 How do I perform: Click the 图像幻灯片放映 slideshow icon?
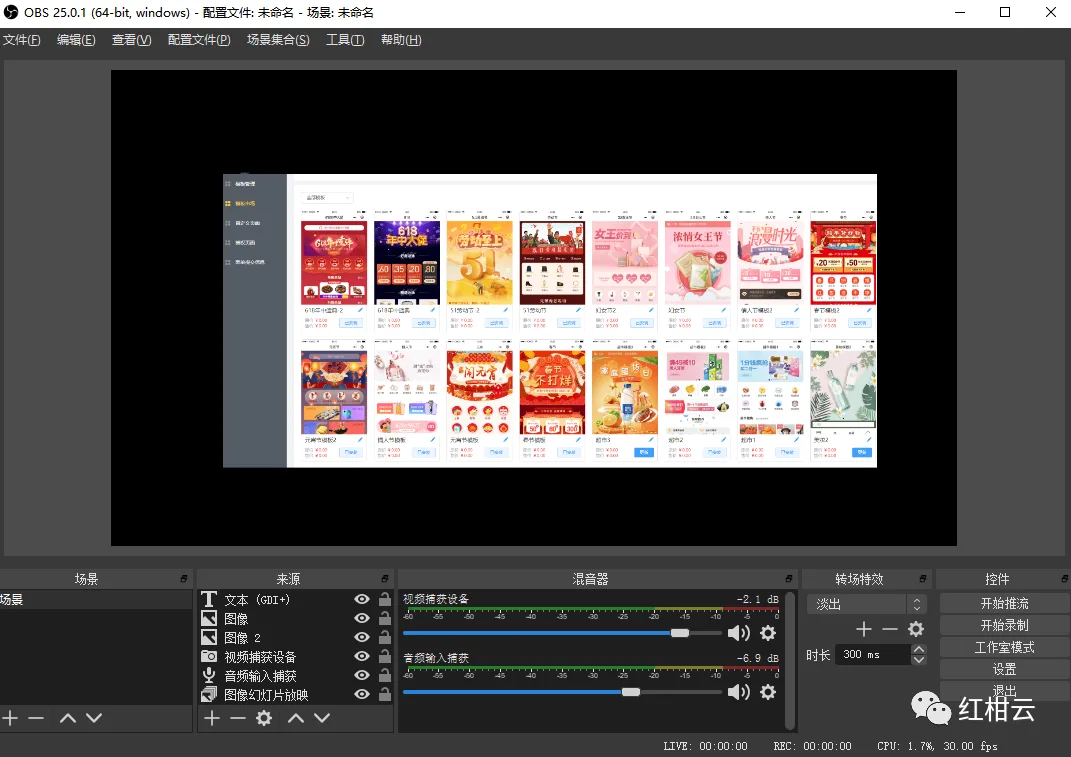[x=209, y=695]
